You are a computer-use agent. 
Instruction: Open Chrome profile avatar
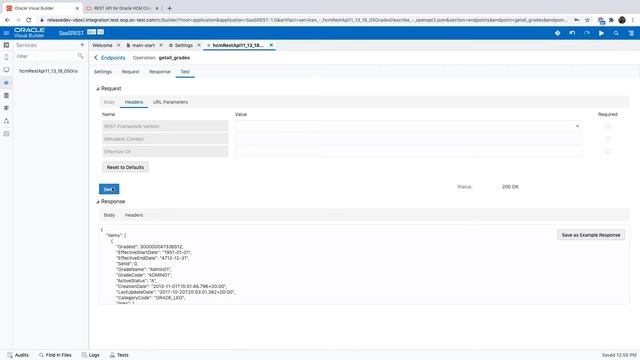(x=622, y=20)
